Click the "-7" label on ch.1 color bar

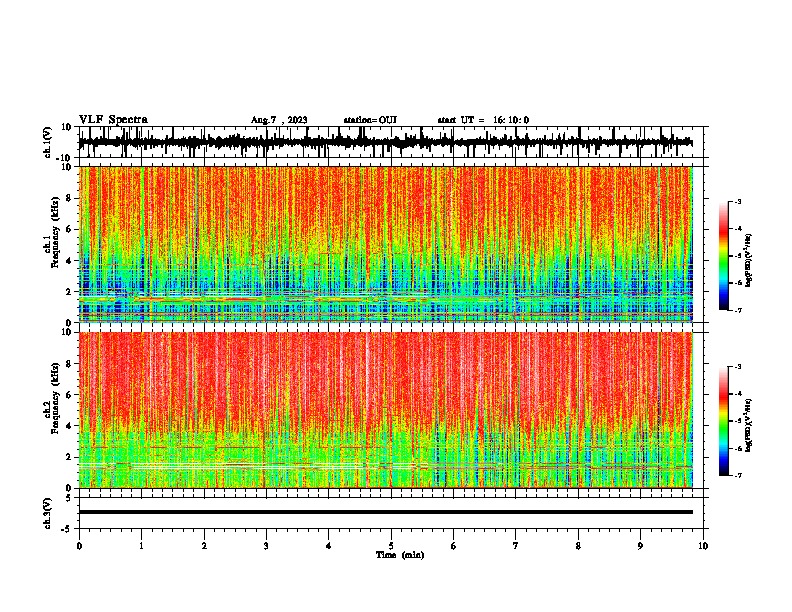(x=738, y=310)
